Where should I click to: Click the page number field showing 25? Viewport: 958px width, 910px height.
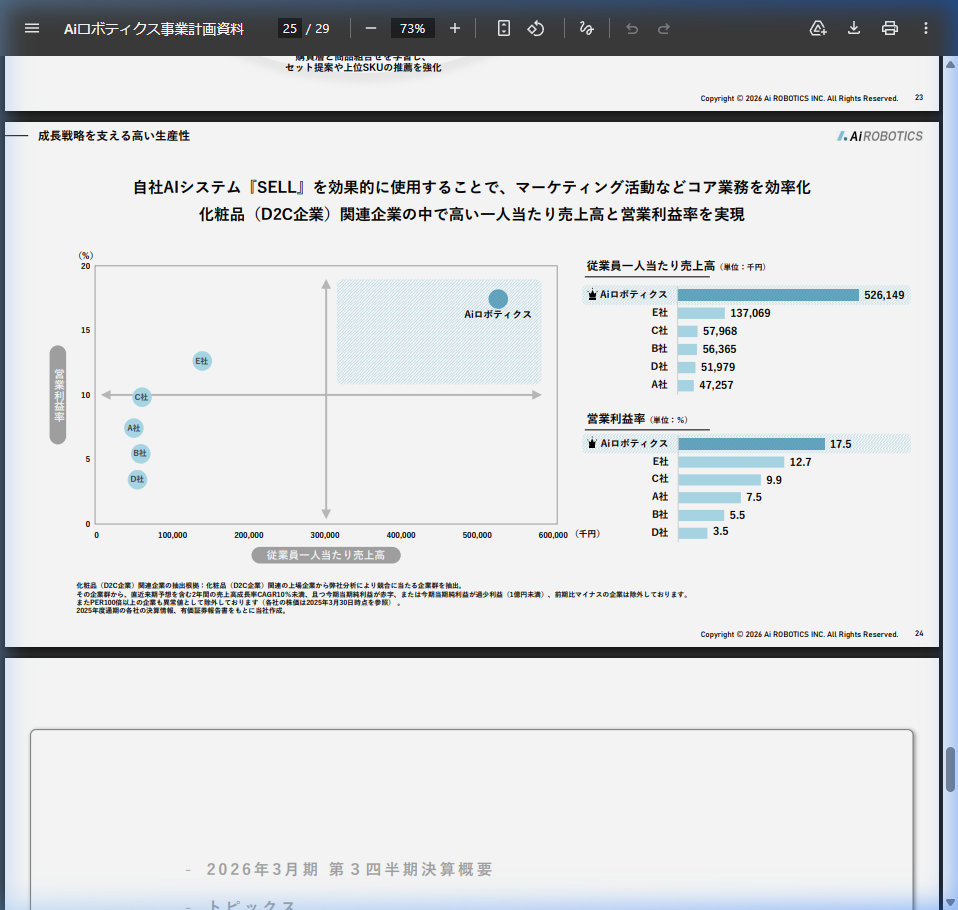tap(289, 28)
